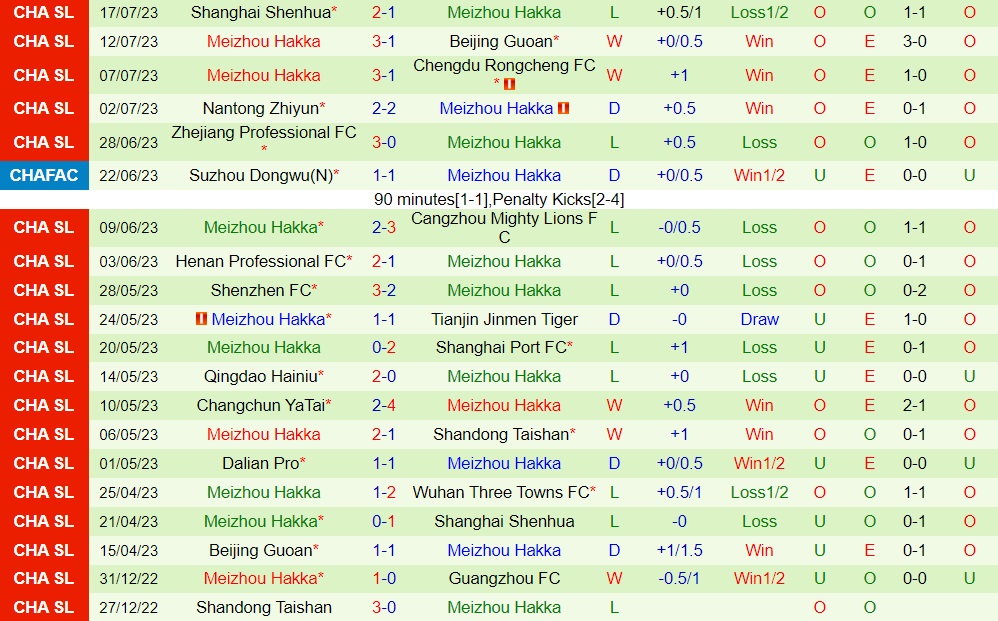998x621 pixels.
Task: Select the Shanghai Port FC team link
Action: [501, 347]
